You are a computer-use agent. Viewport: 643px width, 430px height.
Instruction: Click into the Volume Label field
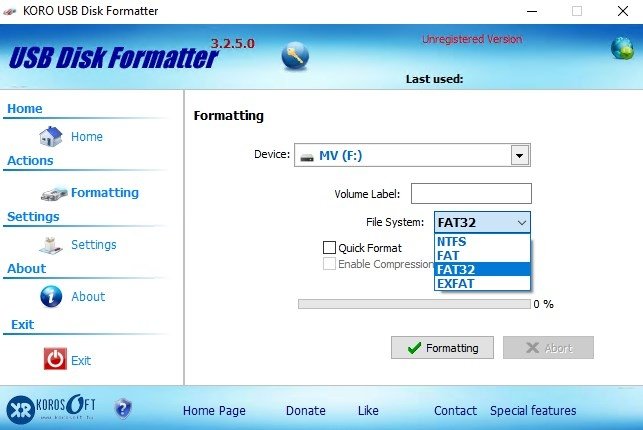pos(471,193)
